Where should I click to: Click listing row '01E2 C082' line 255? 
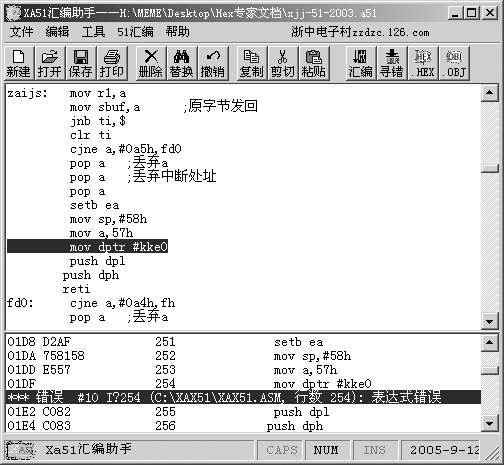243,412
